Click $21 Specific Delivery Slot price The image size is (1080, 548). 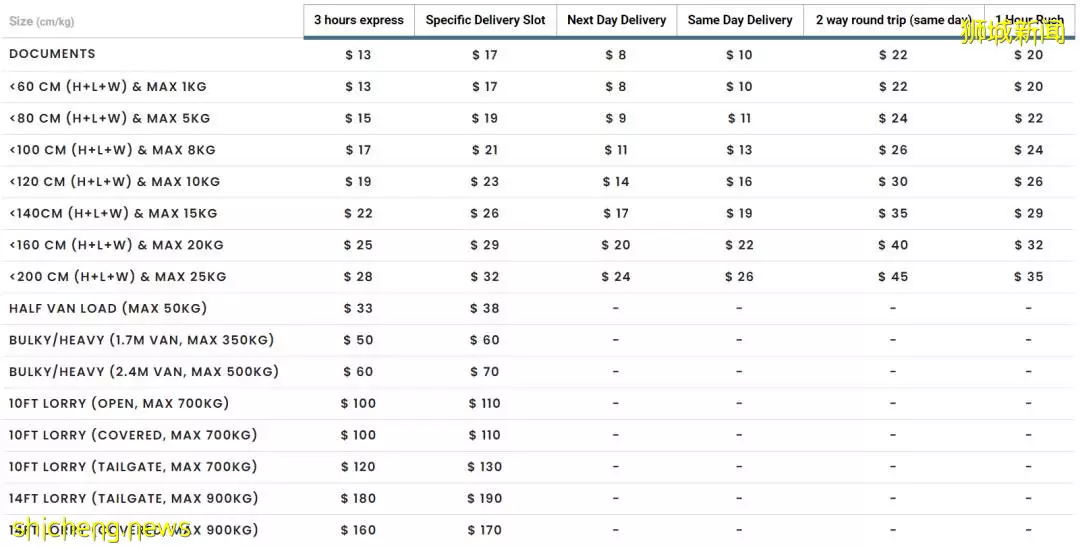(485, 150)
